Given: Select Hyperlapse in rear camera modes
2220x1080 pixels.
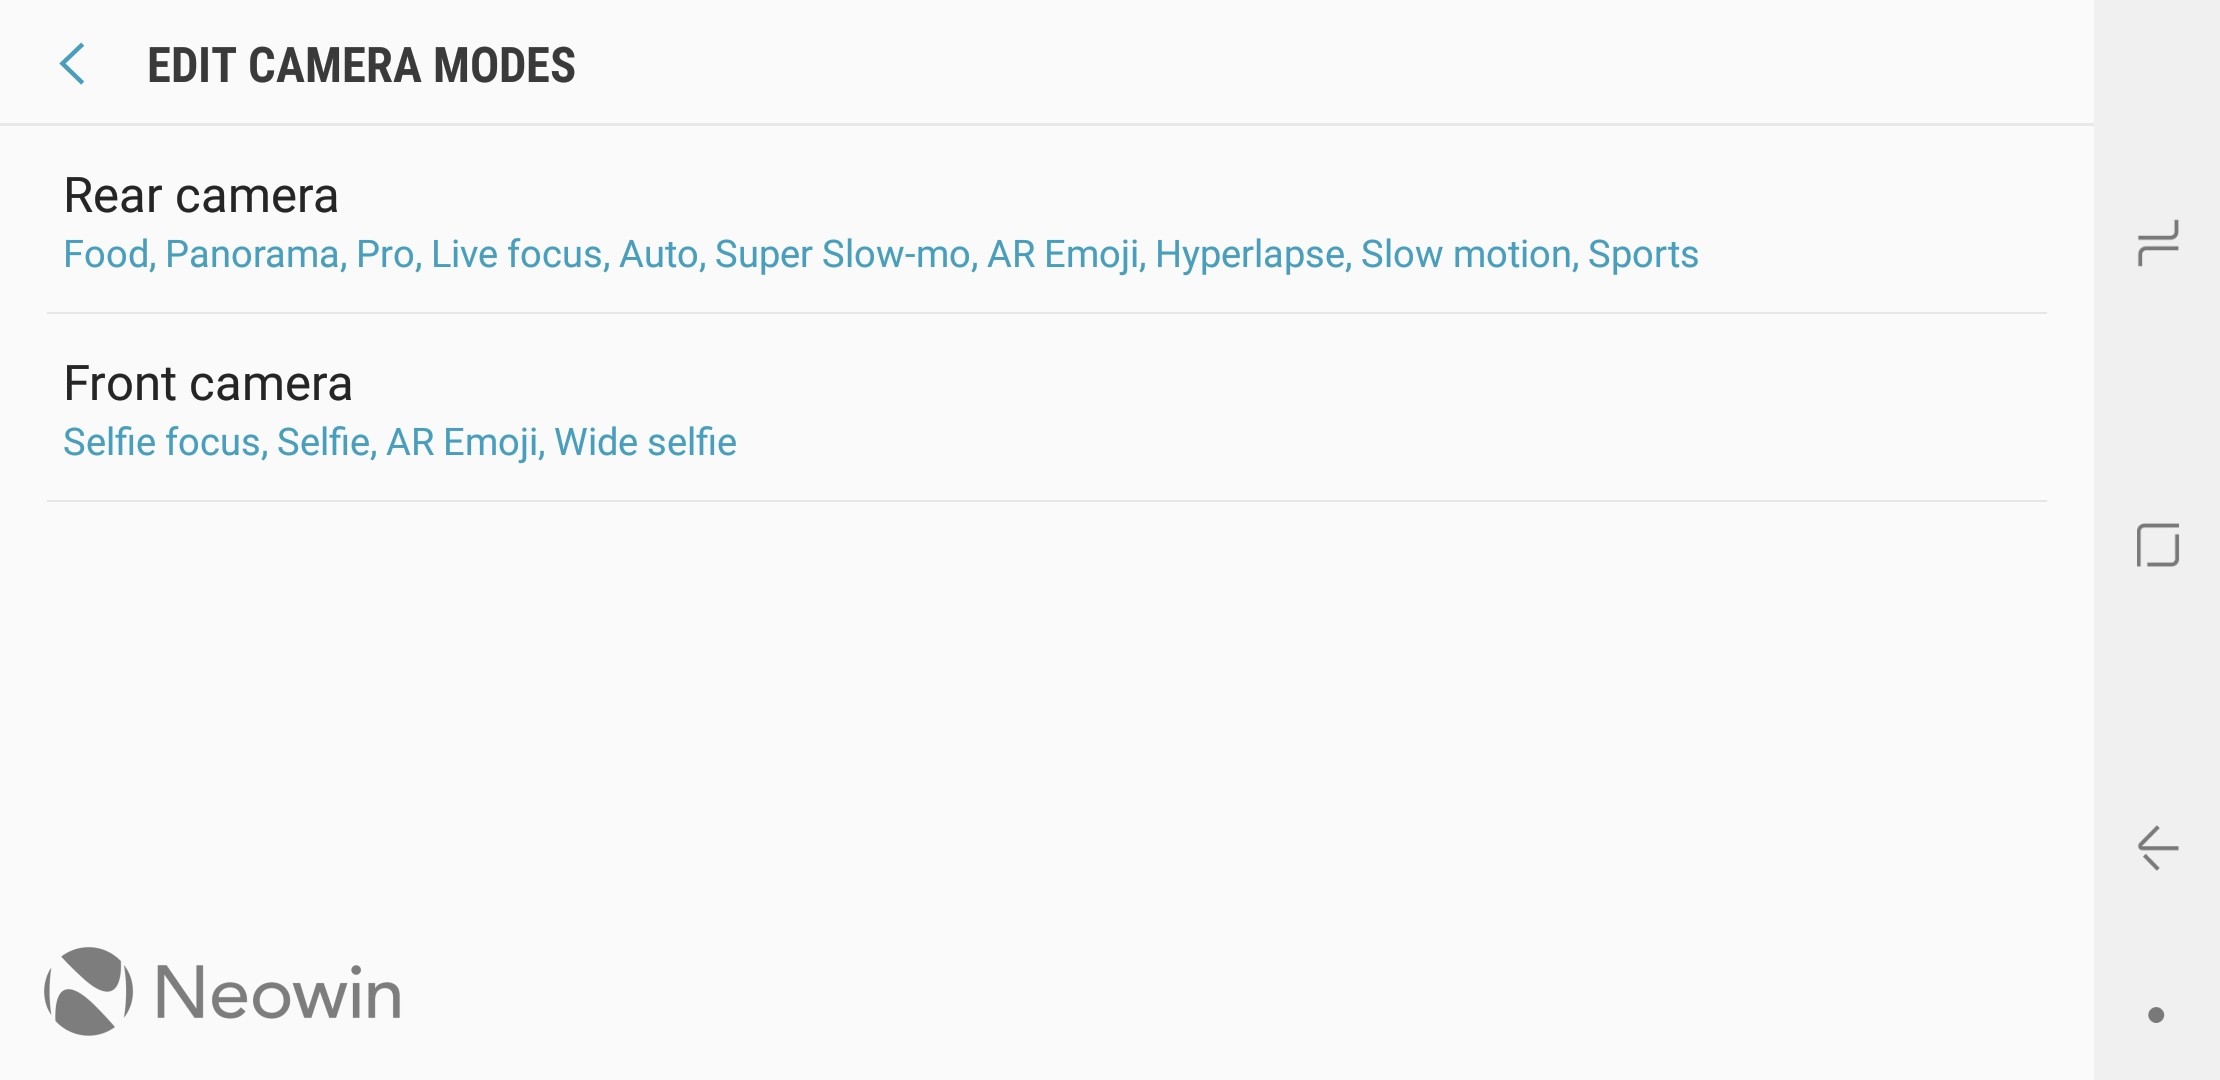Looking at the screenshot, I should 1250,255.
